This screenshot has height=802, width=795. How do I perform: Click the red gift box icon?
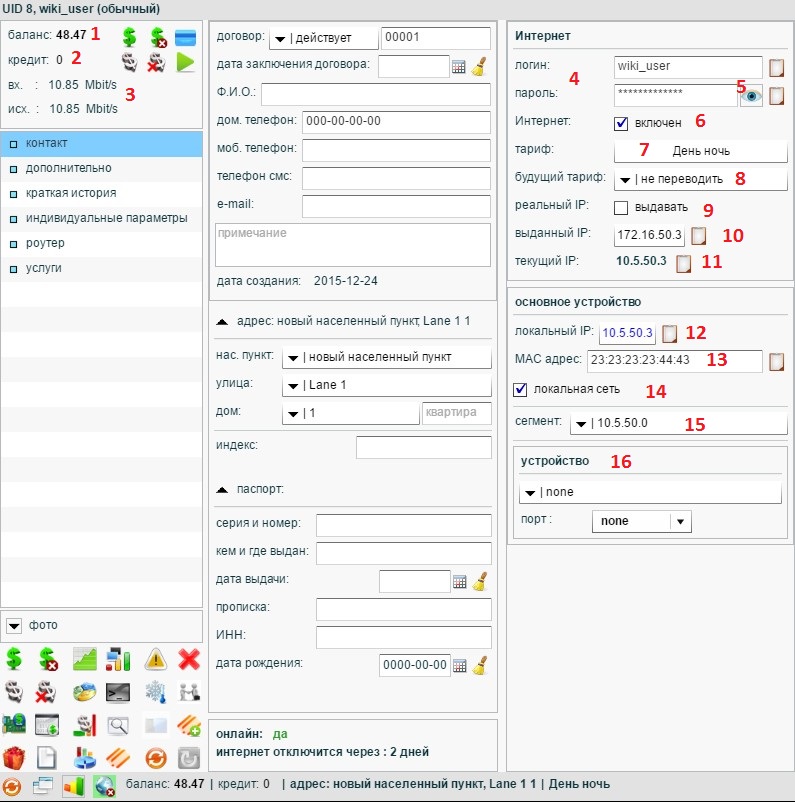[x=14, y=757]
